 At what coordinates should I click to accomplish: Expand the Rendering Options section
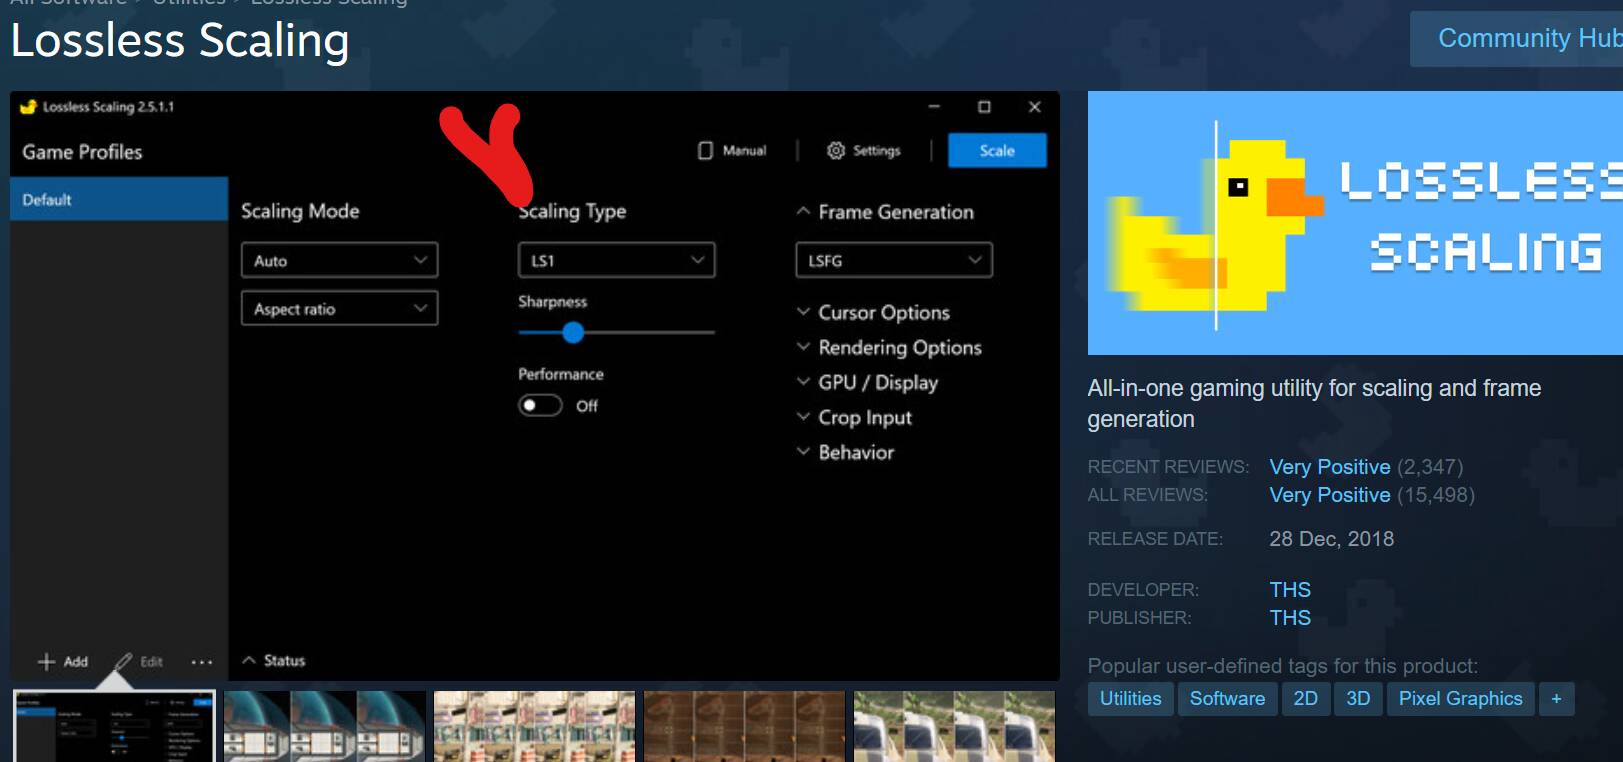click(803, 348)
